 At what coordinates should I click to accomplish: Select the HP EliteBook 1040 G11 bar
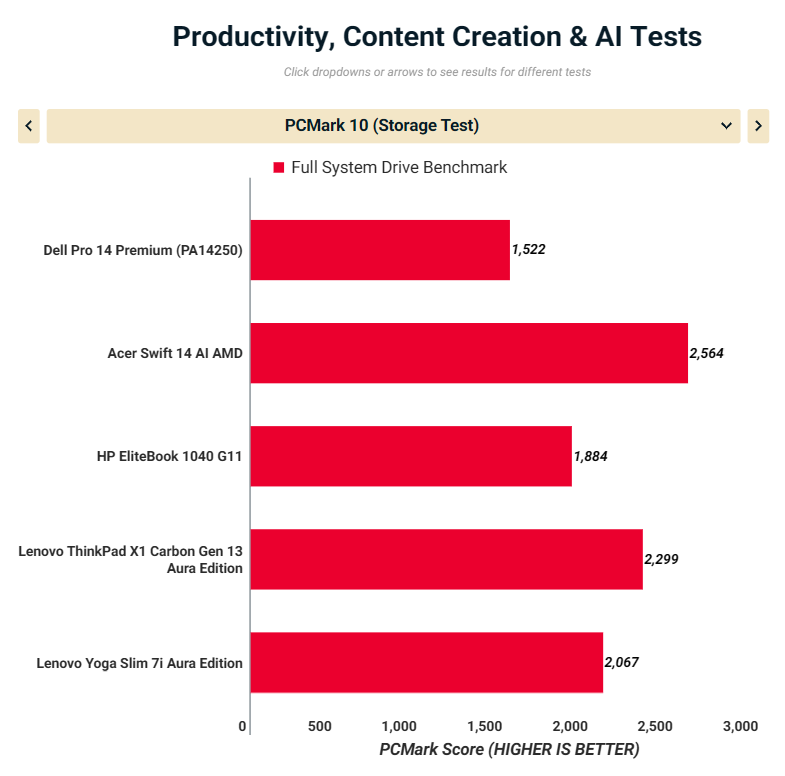410,456
